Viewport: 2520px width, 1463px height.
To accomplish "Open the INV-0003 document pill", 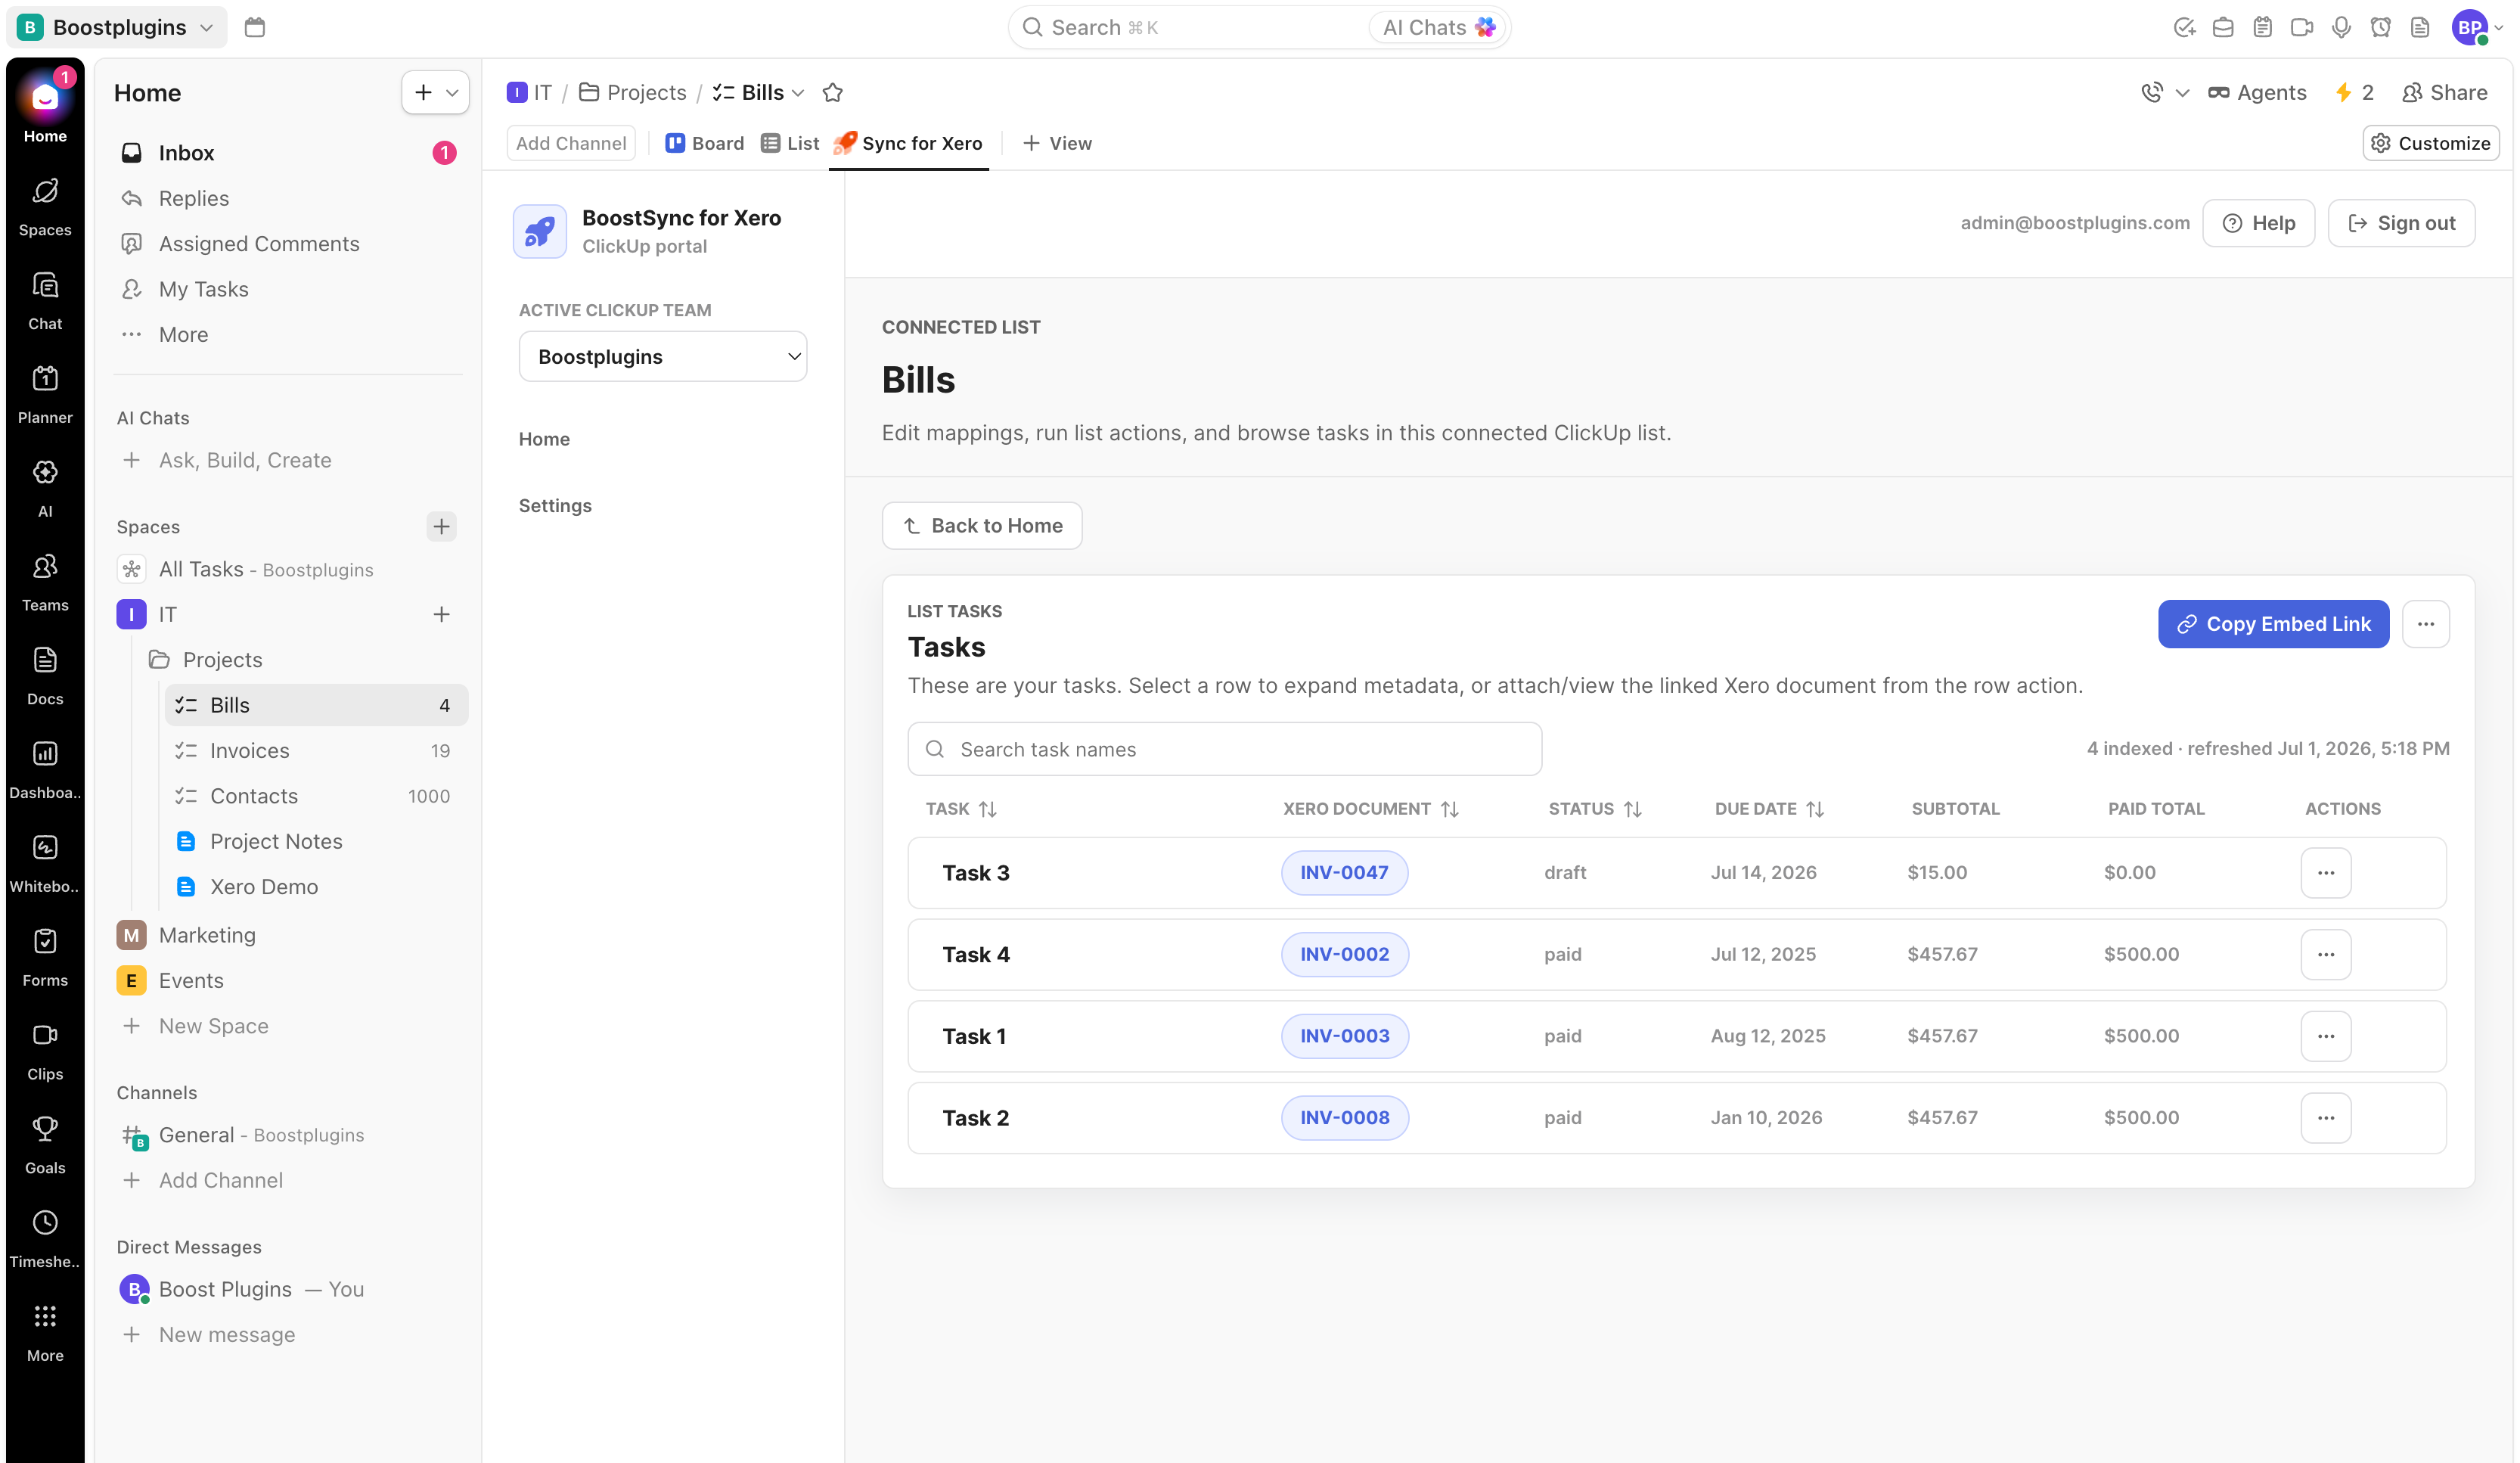I will (x=1345, y=1036).
